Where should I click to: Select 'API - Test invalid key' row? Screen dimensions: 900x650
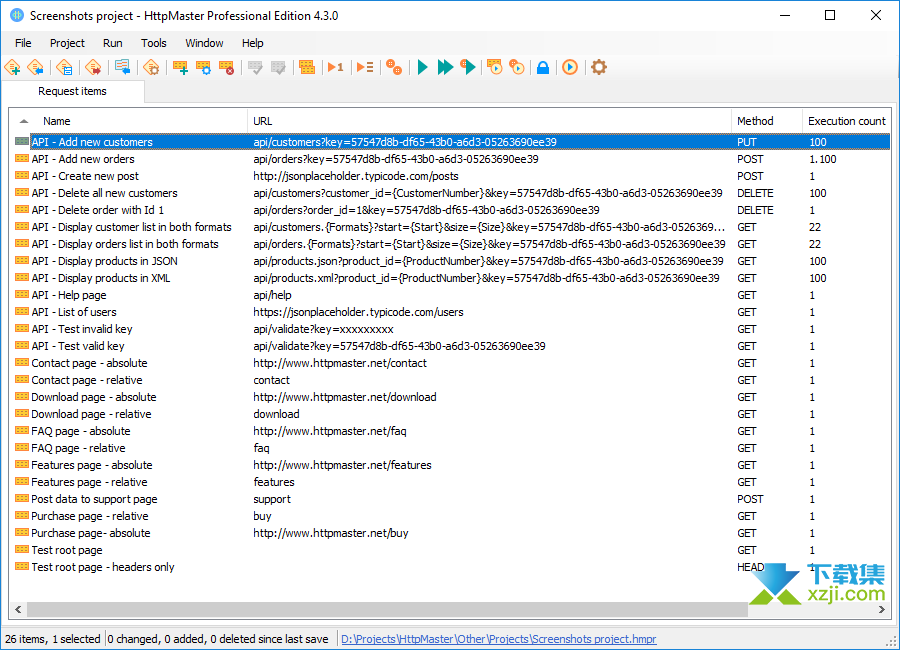[452, 329]
